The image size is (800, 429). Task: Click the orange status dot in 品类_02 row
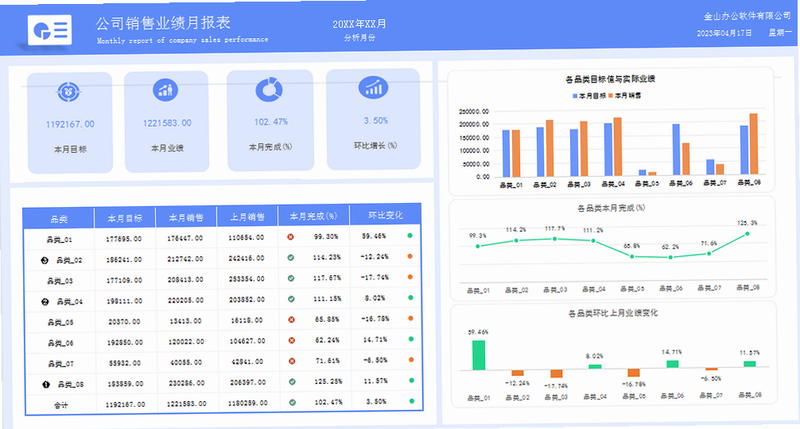pos(410,257)
